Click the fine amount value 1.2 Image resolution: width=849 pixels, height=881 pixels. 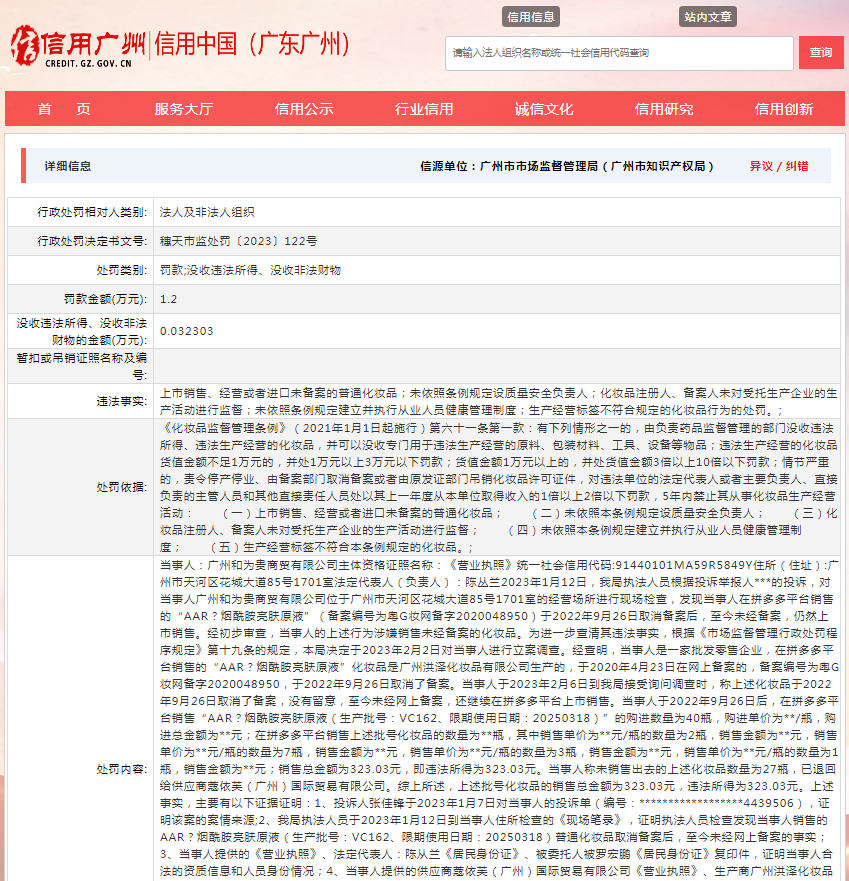click(168, 299)
